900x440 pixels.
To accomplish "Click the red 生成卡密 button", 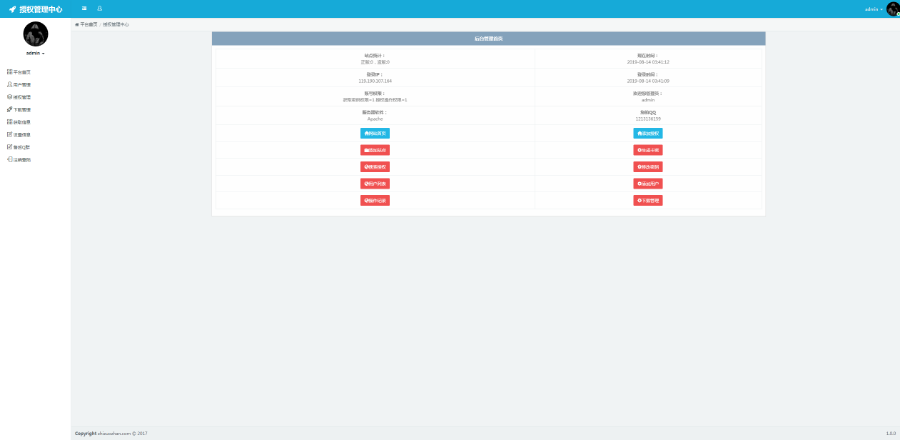I will click(x=648, y=150).
